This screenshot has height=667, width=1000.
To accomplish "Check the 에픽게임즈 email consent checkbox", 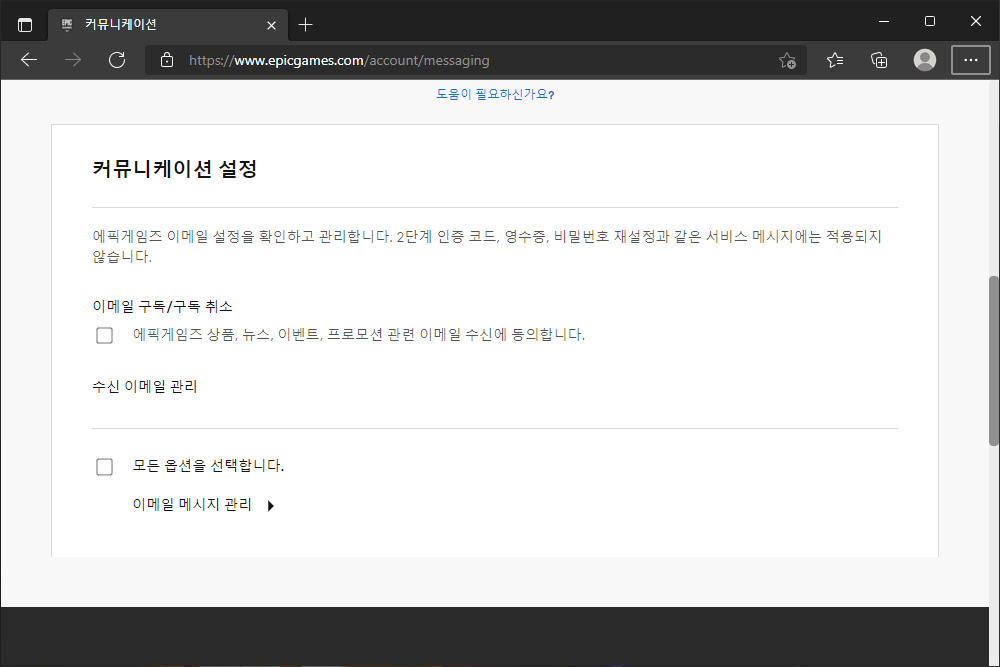I will point(105,335).
